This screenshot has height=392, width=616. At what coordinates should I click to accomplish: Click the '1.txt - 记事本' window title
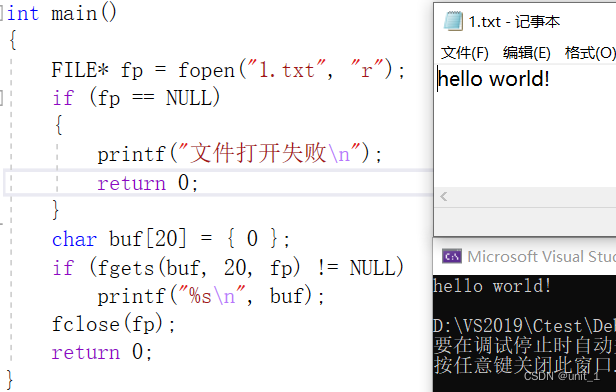point(514,22)
